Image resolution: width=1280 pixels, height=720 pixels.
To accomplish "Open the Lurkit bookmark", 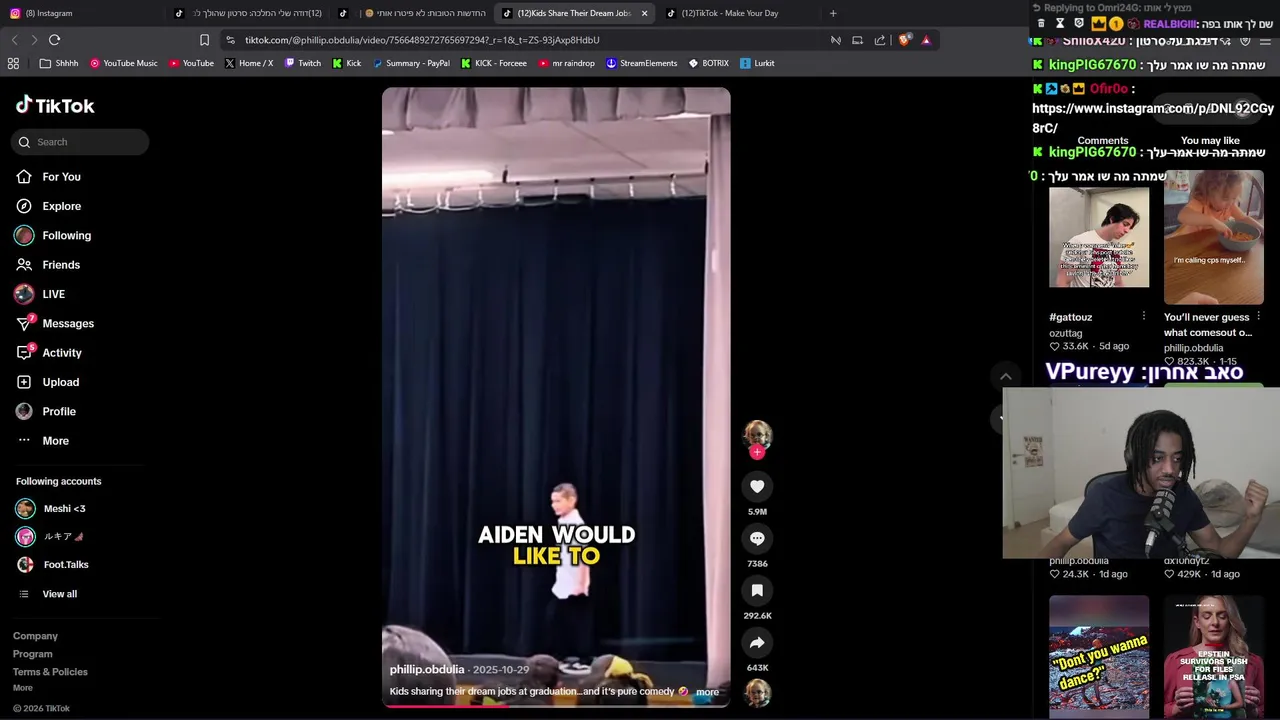I will tap(757, 63).
